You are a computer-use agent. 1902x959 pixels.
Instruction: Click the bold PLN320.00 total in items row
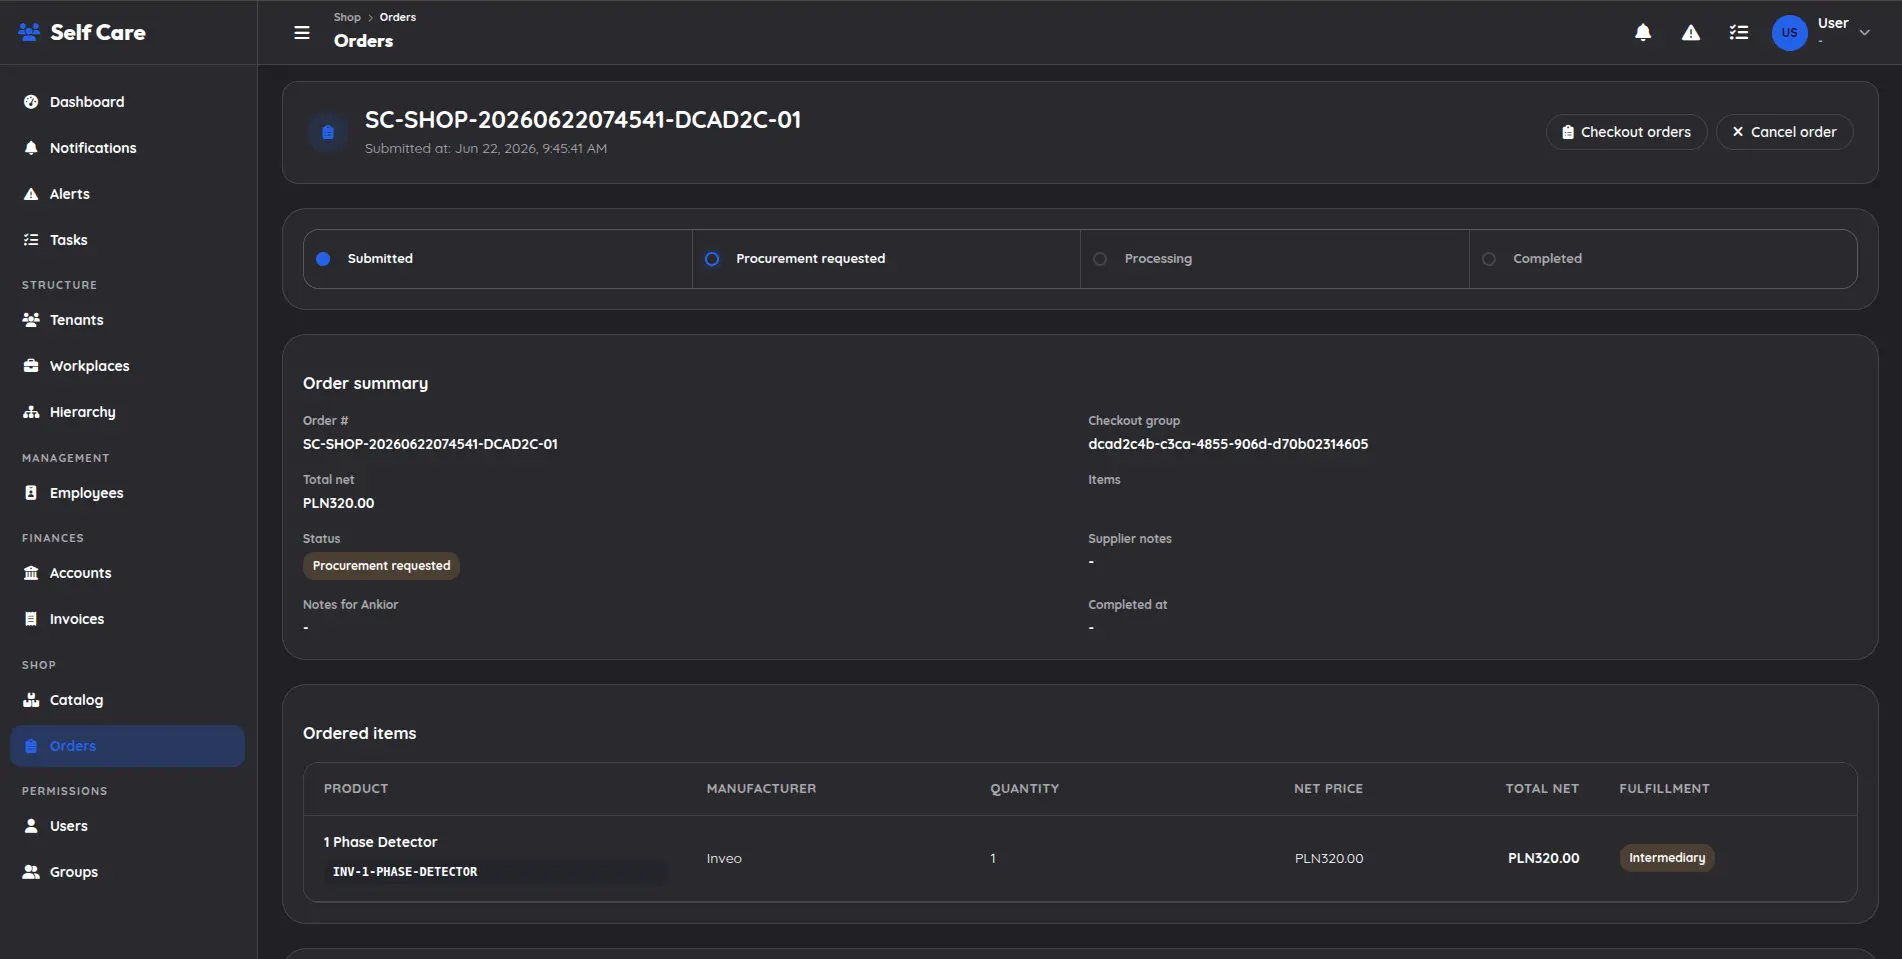[1544, 858]
